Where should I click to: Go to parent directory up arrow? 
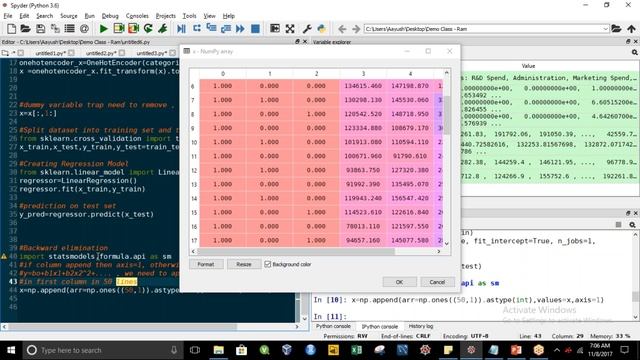click(x=631, y=29)
